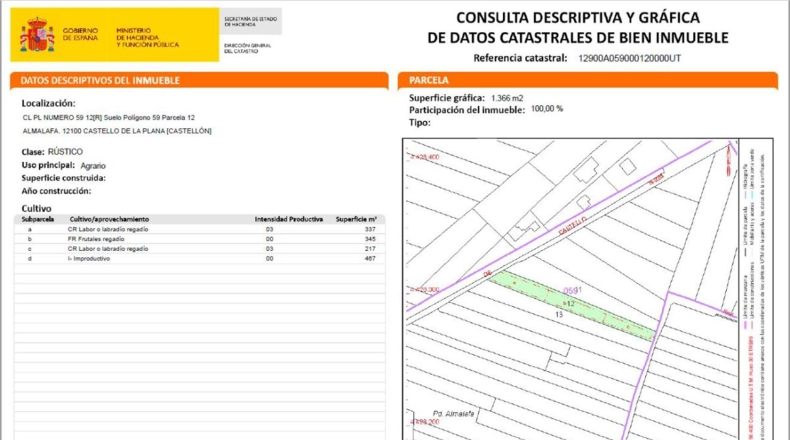Click parcel number 13 on the map
The width and height of the screenshot is (790, 440).
coord(559,315)
